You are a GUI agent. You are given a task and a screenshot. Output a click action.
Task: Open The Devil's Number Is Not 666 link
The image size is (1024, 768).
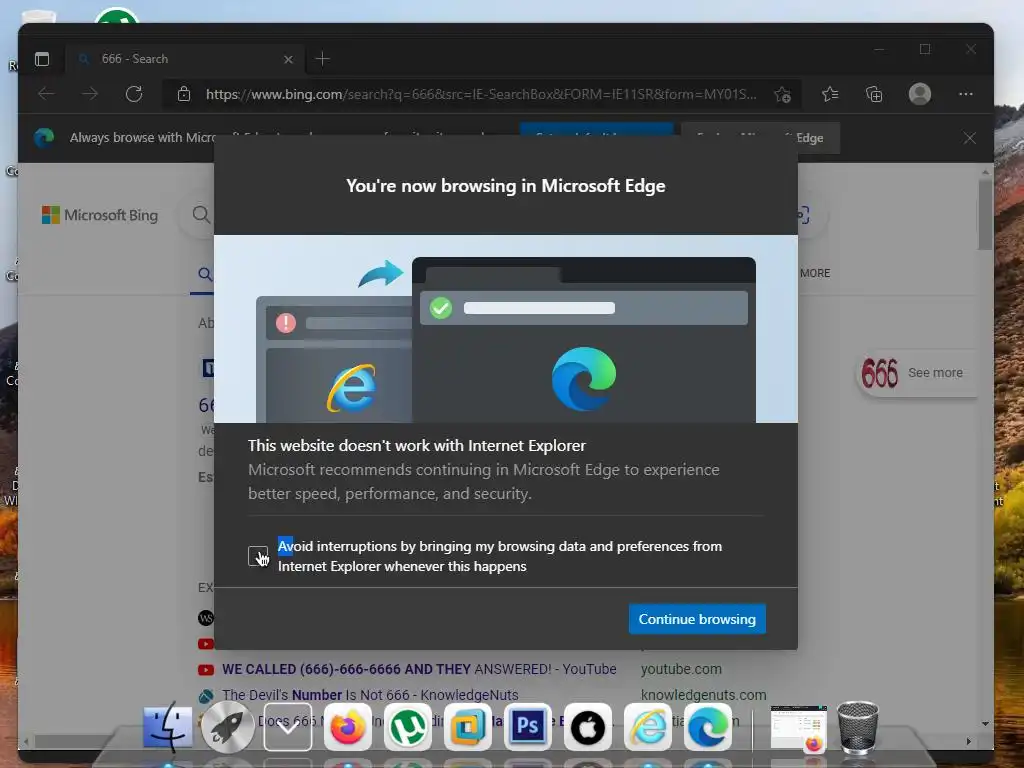click(x=370, y=695)
